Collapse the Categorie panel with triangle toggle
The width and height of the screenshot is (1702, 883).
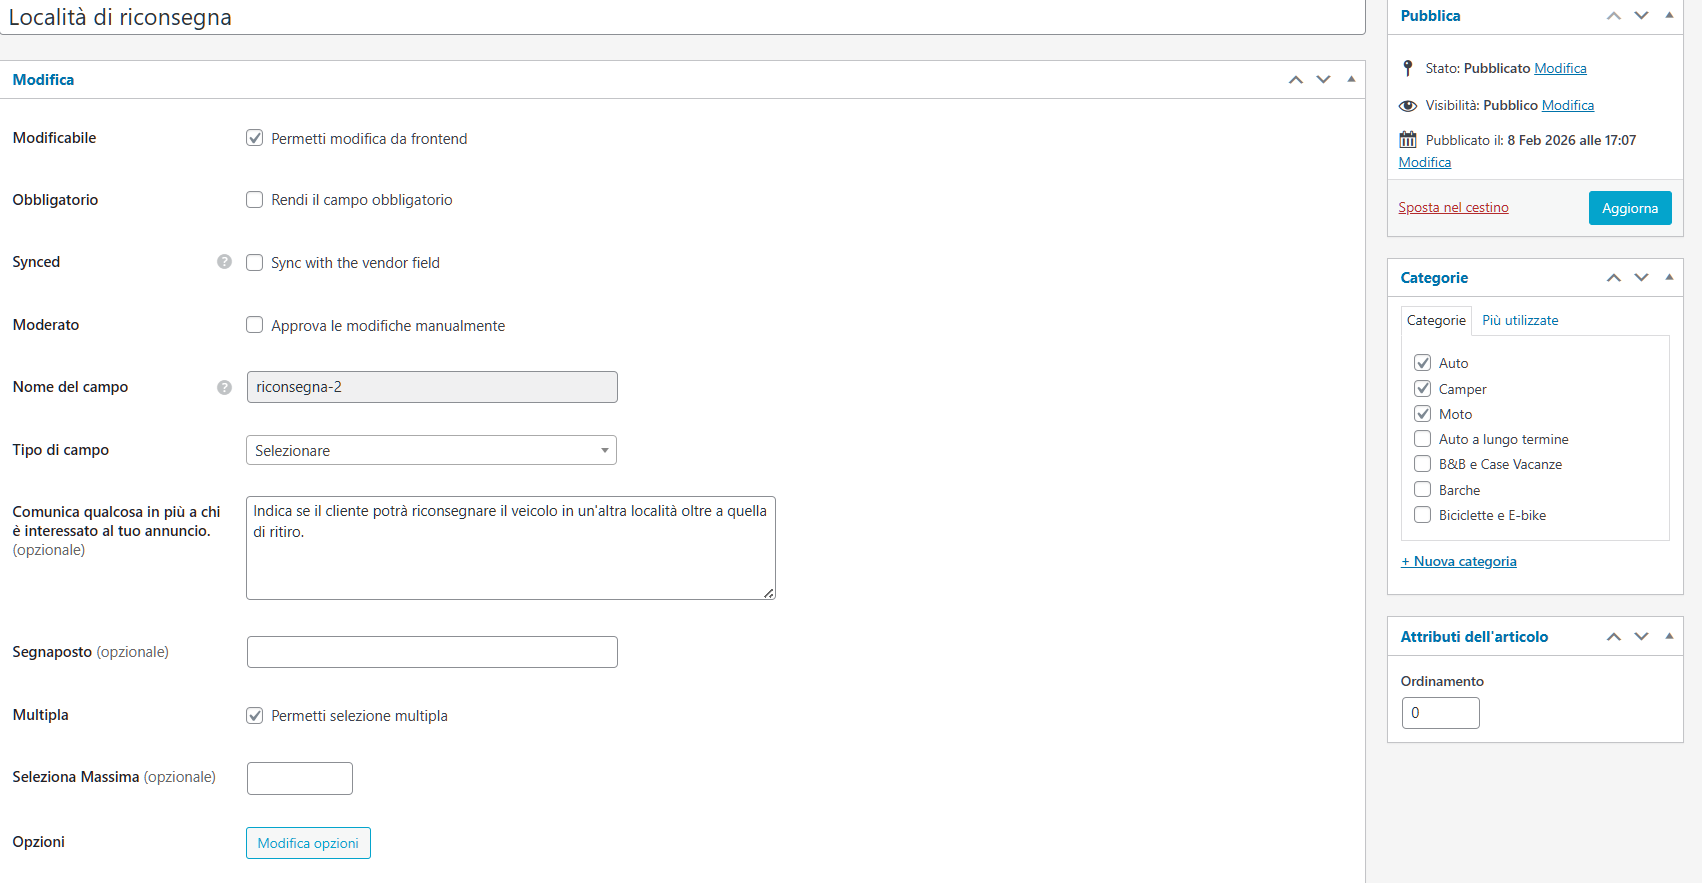[x=1669, y=277]
